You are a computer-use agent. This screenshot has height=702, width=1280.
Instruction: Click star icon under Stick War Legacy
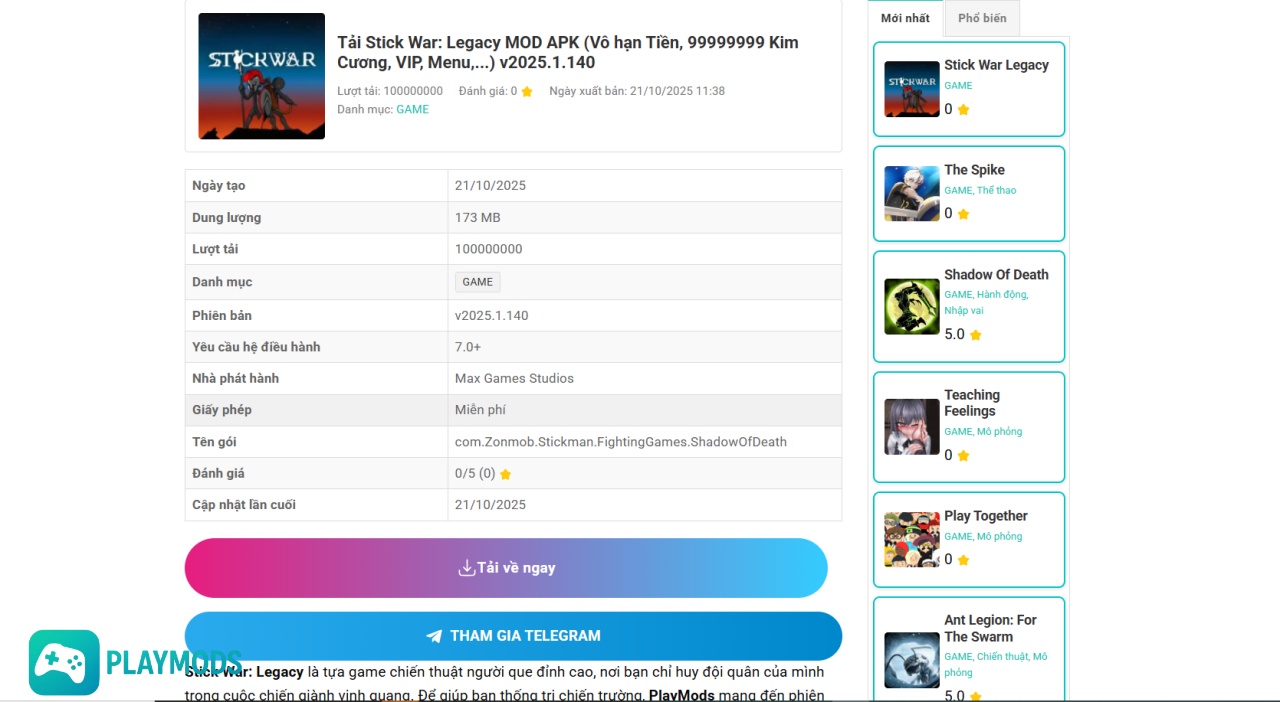[x=964, y=110]
